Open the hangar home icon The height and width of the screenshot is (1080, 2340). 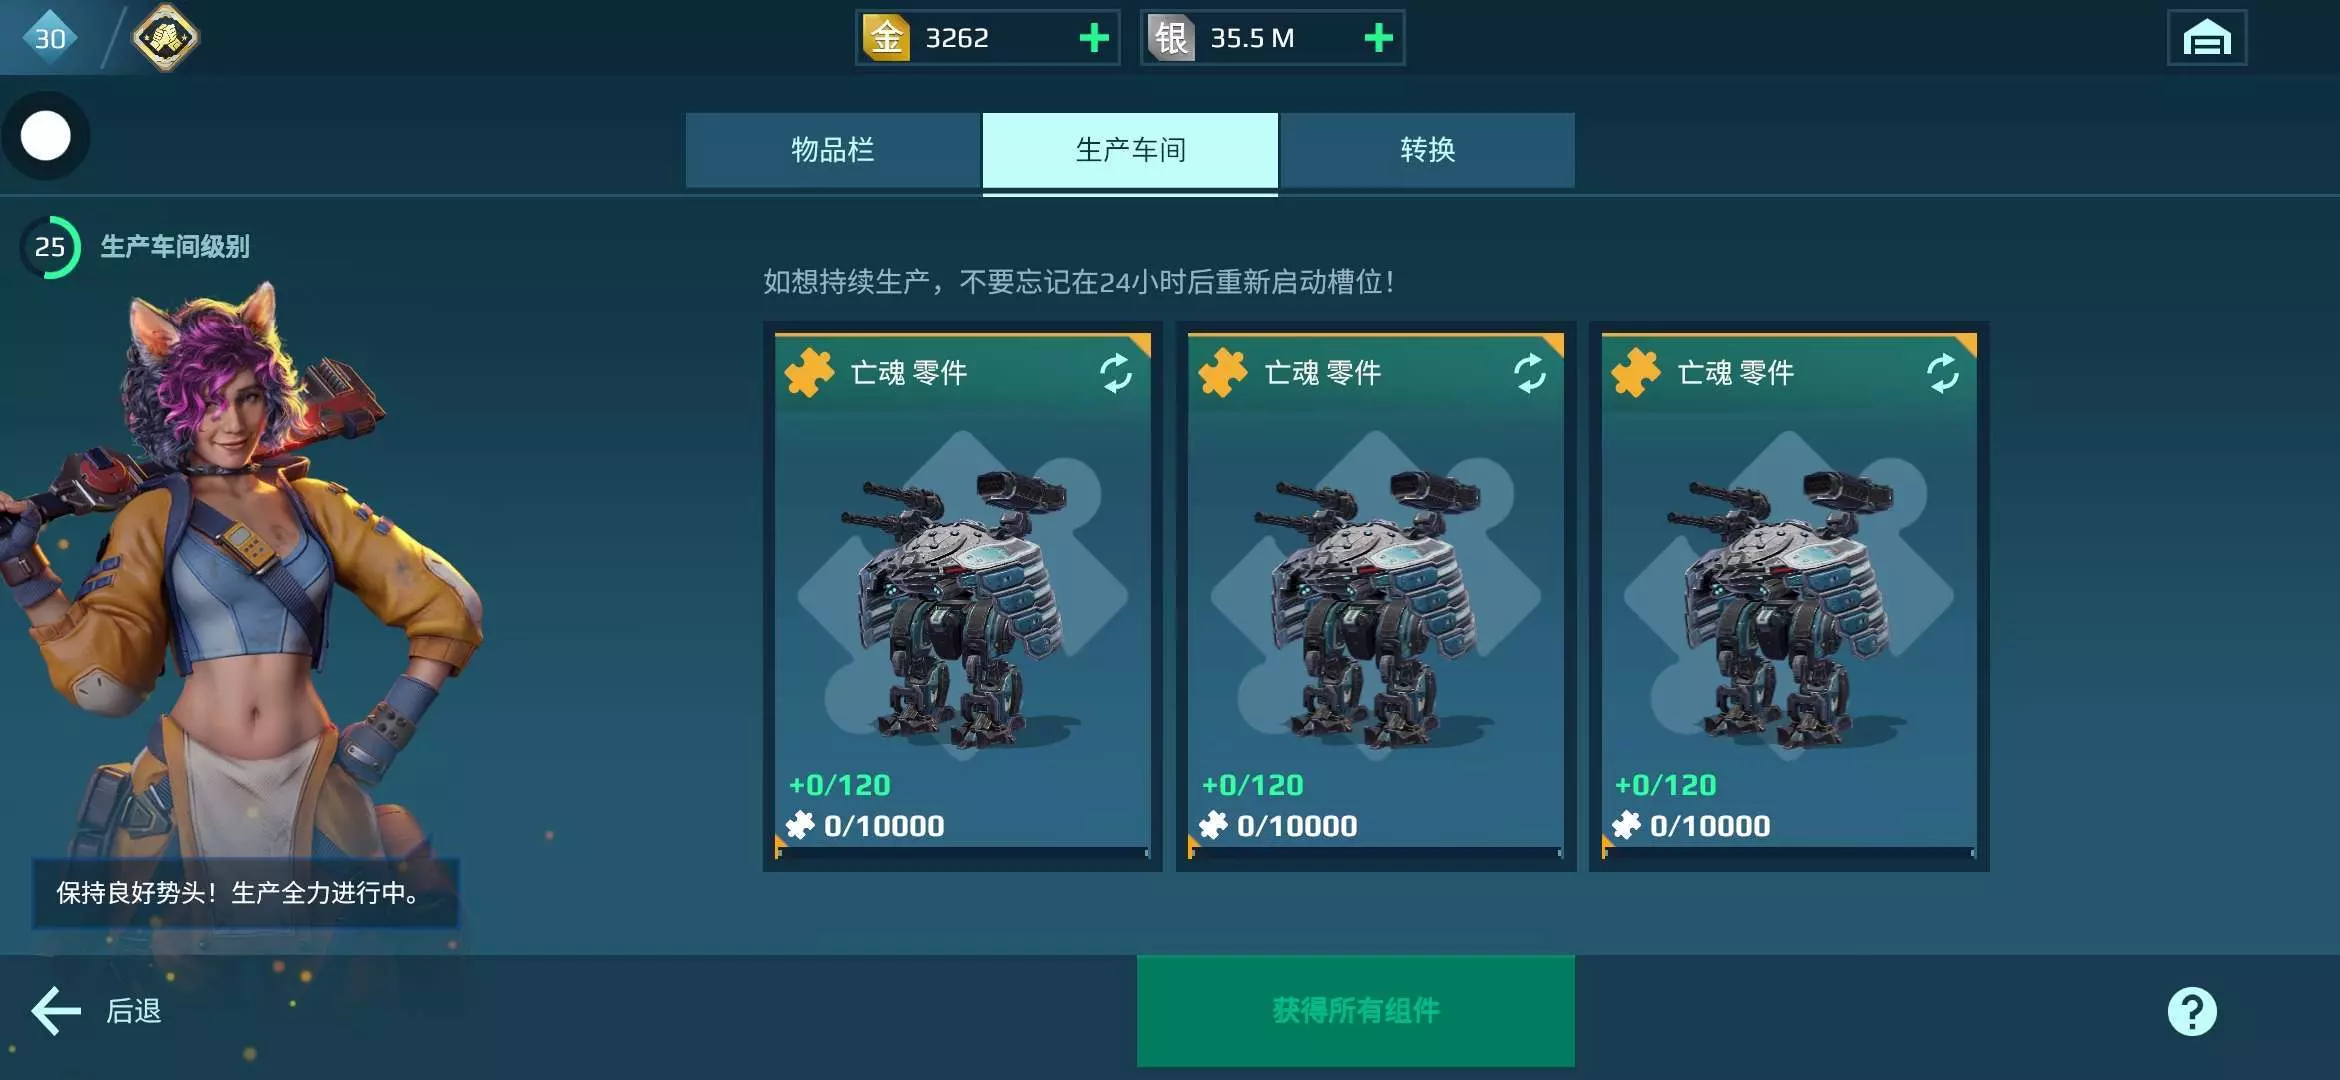click(2207, 38)
